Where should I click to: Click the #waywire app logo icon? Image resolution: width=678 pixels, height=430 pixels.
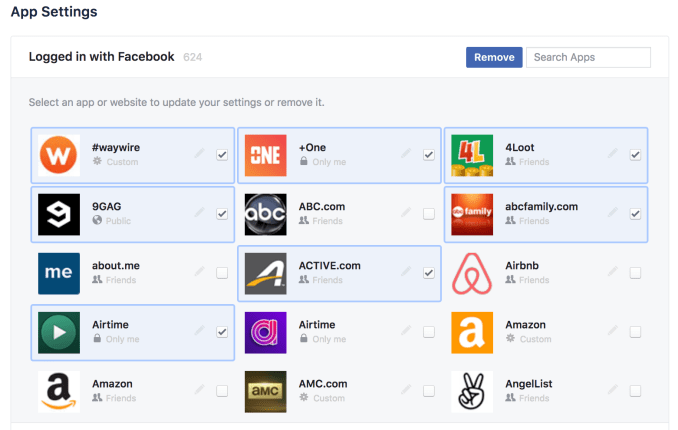pyautogui.click(x=59, y=155)
